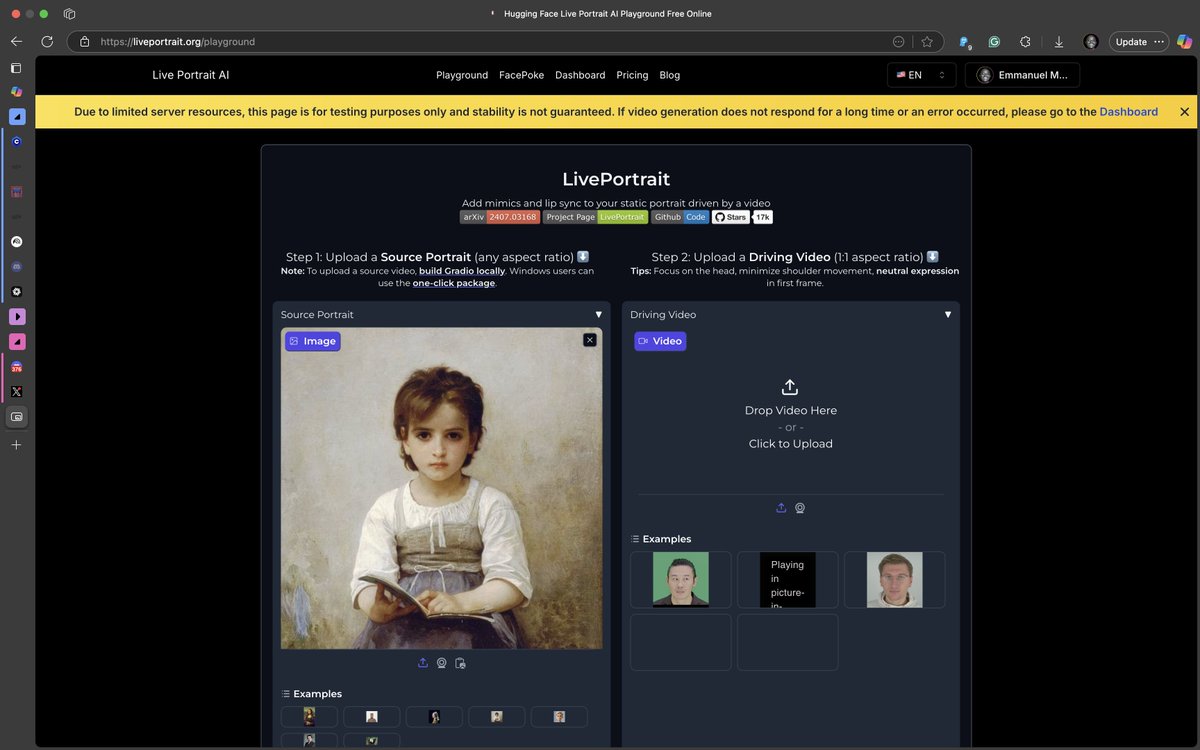The width and height of the screenshot is (1200, 750).
Task: Select the active picture-in-picture tab in sidebar
Action: 16,417
